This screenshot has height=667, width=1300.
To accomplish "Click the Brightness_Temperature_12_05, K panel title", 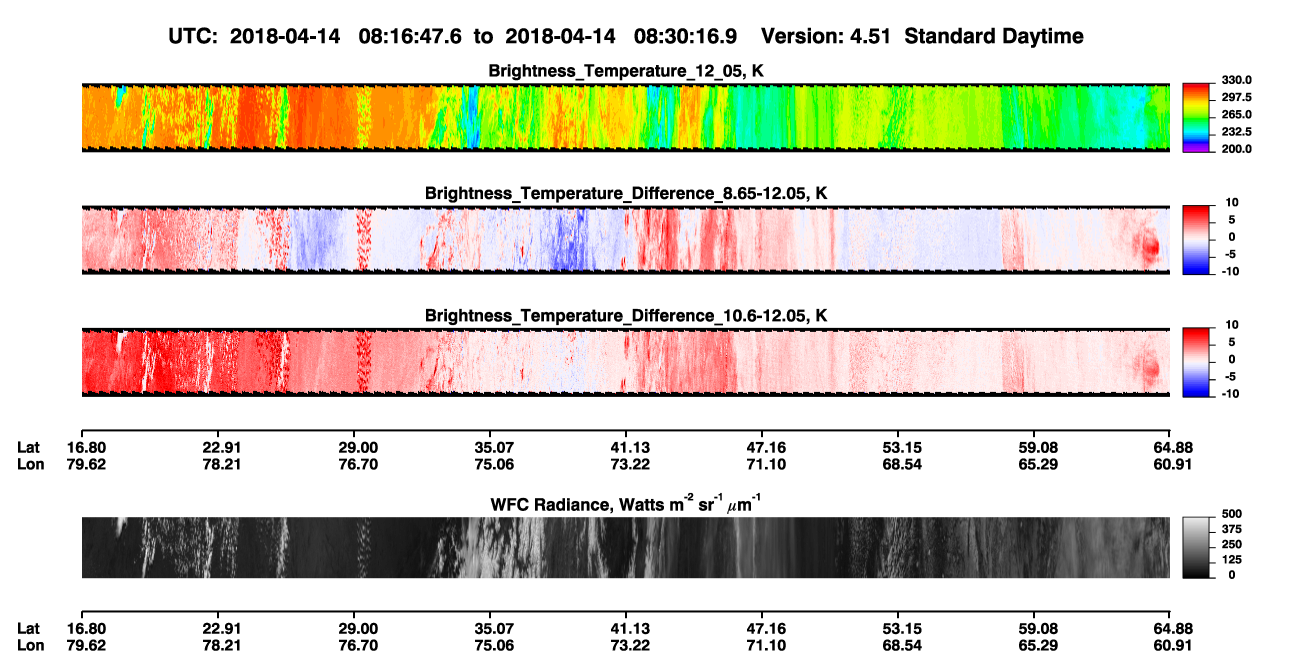I will pos(626,71).
